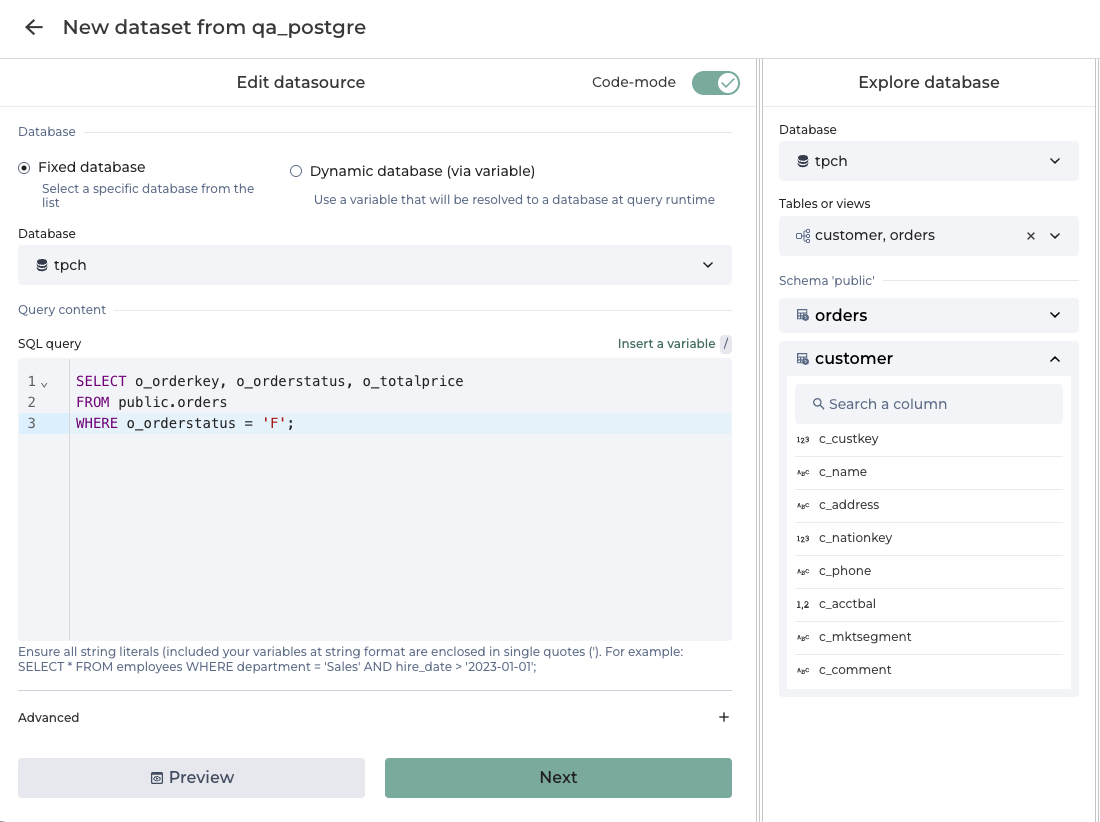The height and width of the screenshot is (822, 1100).
Task: Expand the orders table schema
Action: click(1054, 316)
